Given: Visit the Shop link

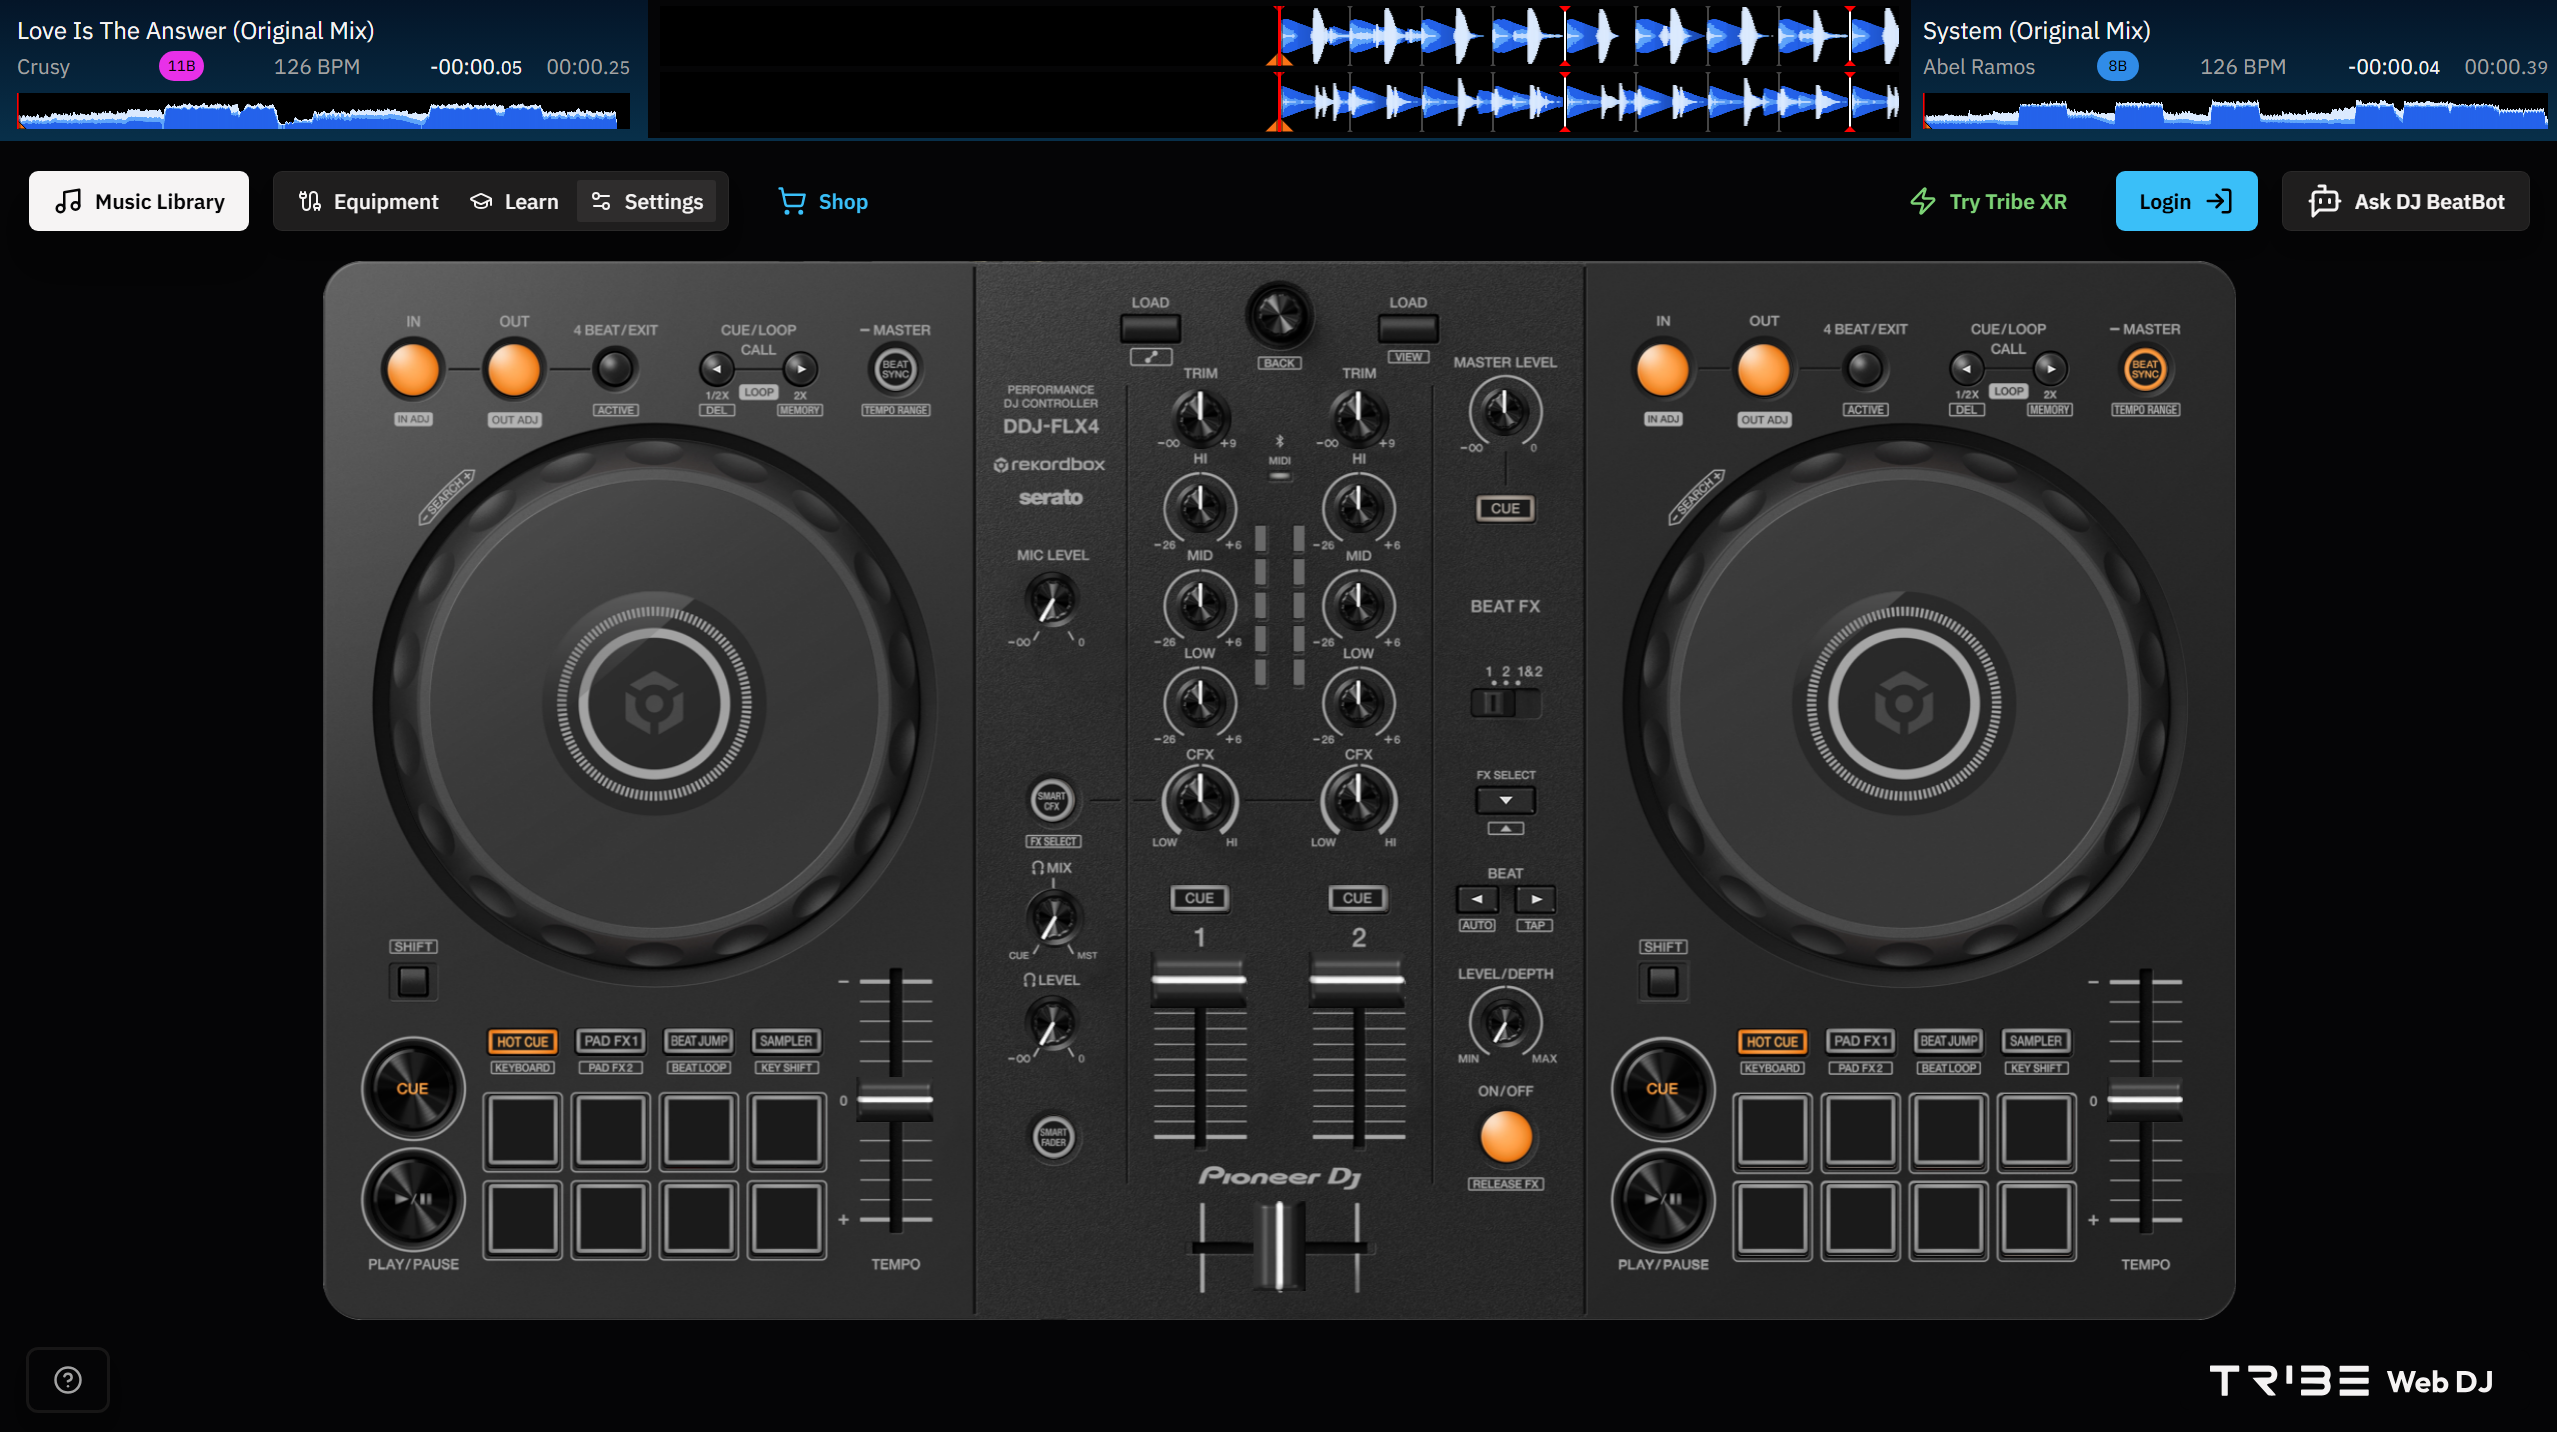Looking at the screenshot, I should [823, 201].
